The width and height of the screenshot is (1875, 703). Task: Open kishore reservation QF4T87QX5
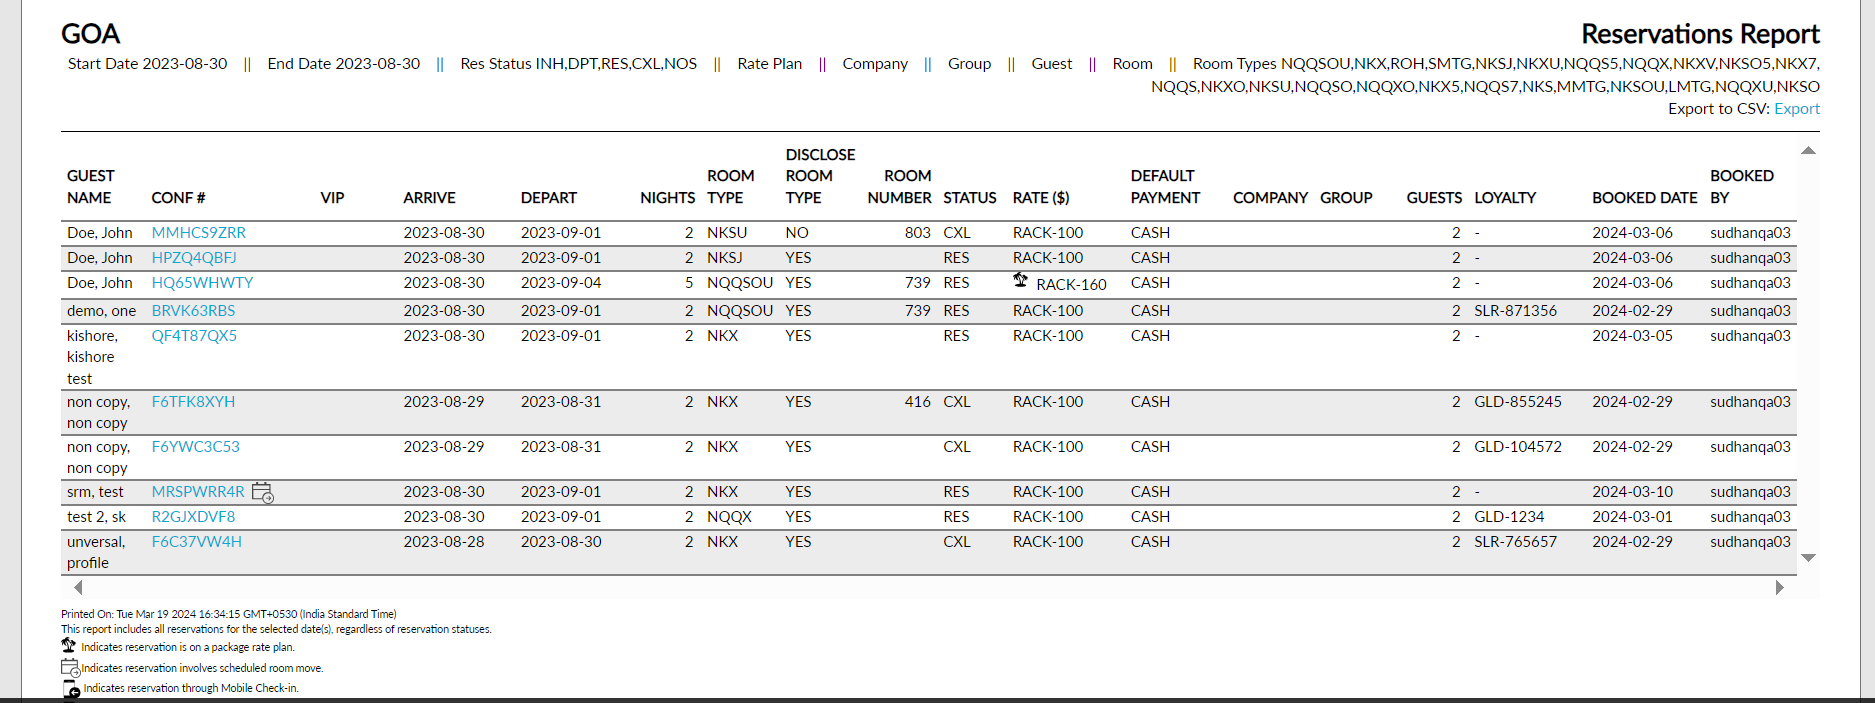(194, 336)
